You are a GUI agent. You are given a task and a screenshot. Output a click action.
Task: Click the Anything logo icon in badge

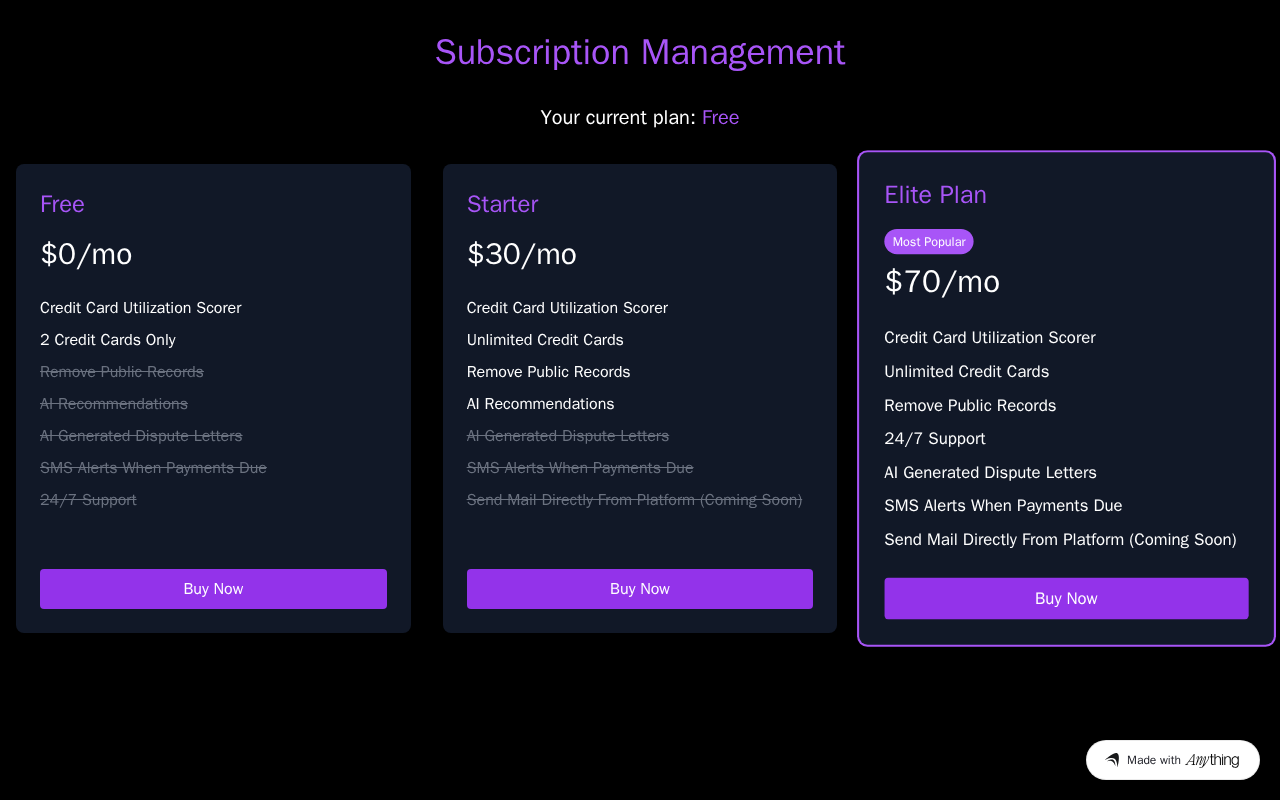point(1112,760)
